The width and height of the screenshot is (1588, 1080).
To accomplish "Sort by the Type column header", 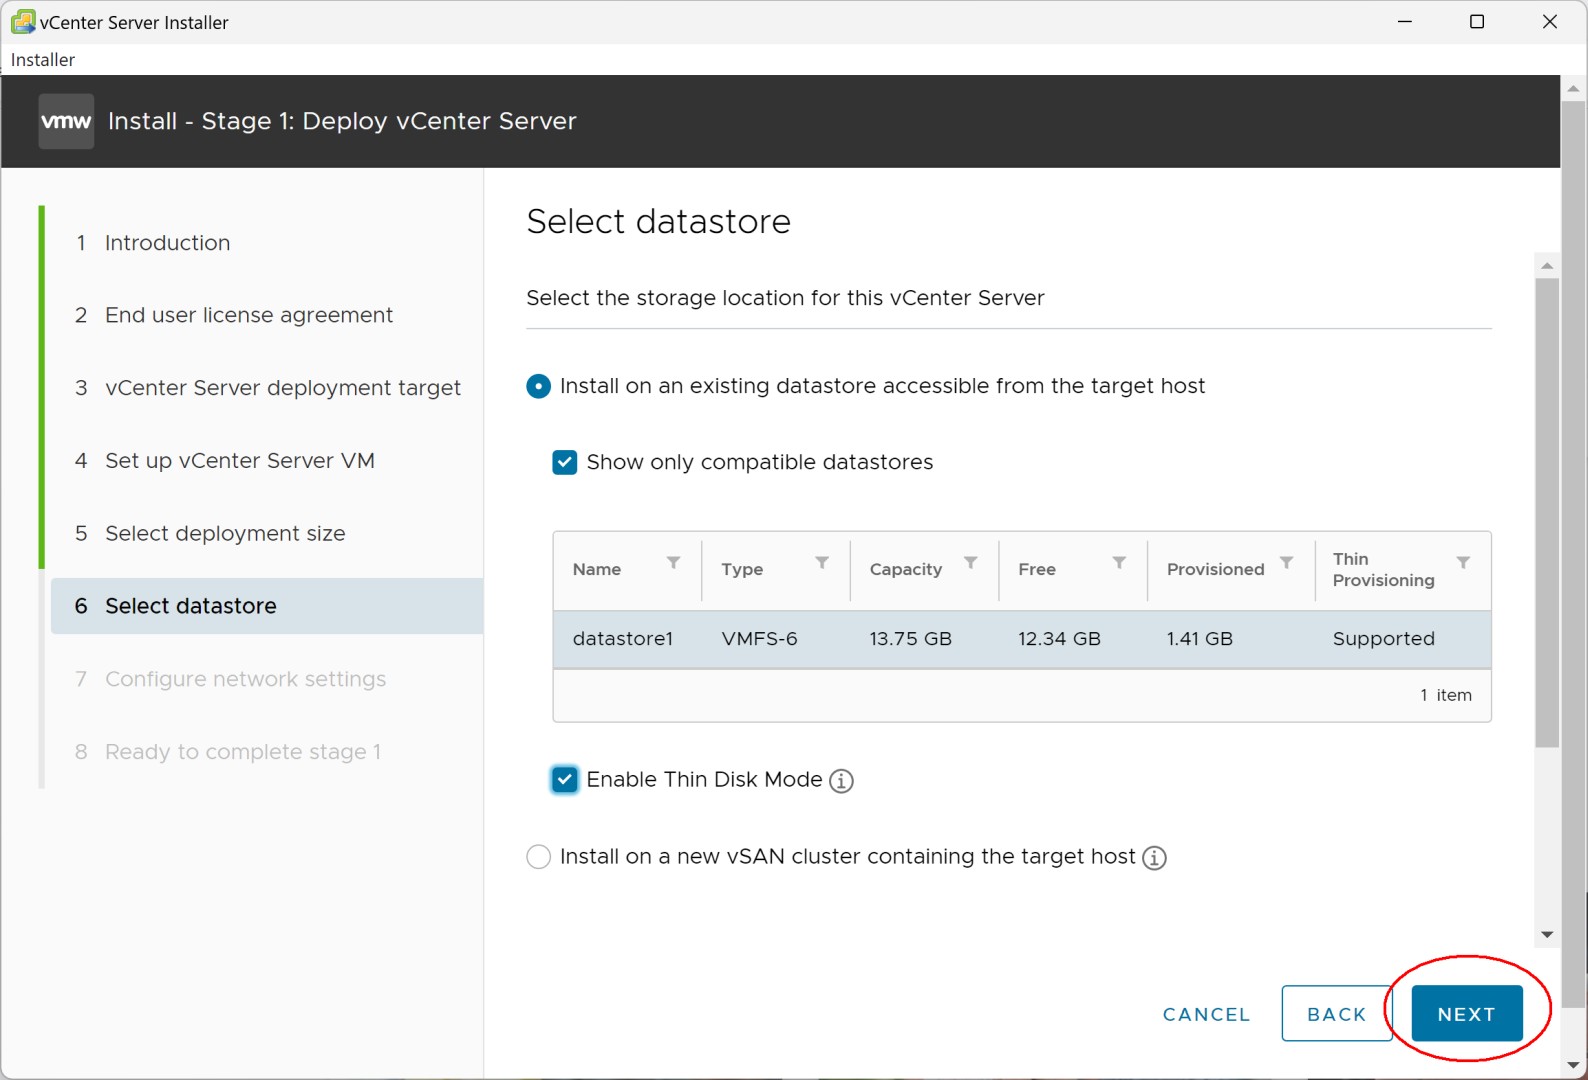I will click(x=742, y=569).
